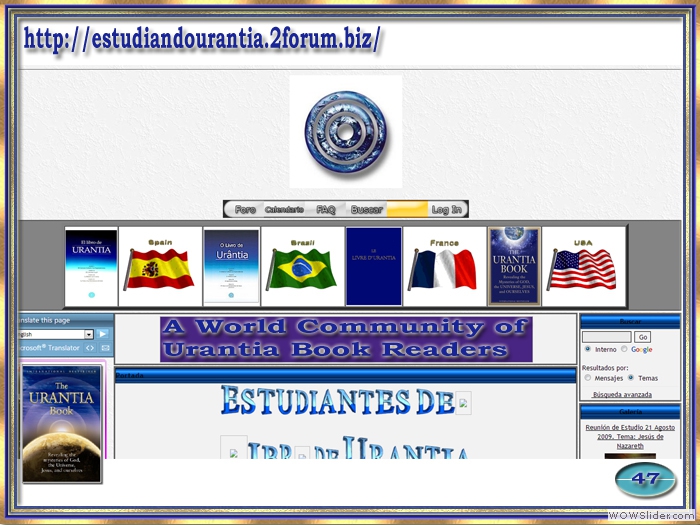Select the Interno radio button

(588, 349)
